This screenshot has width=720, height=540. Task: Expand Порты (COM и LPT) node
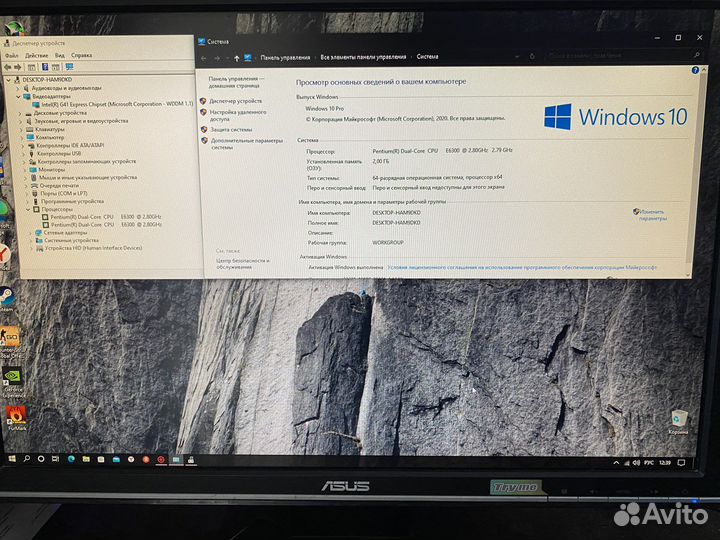click(x=27, y=193)
